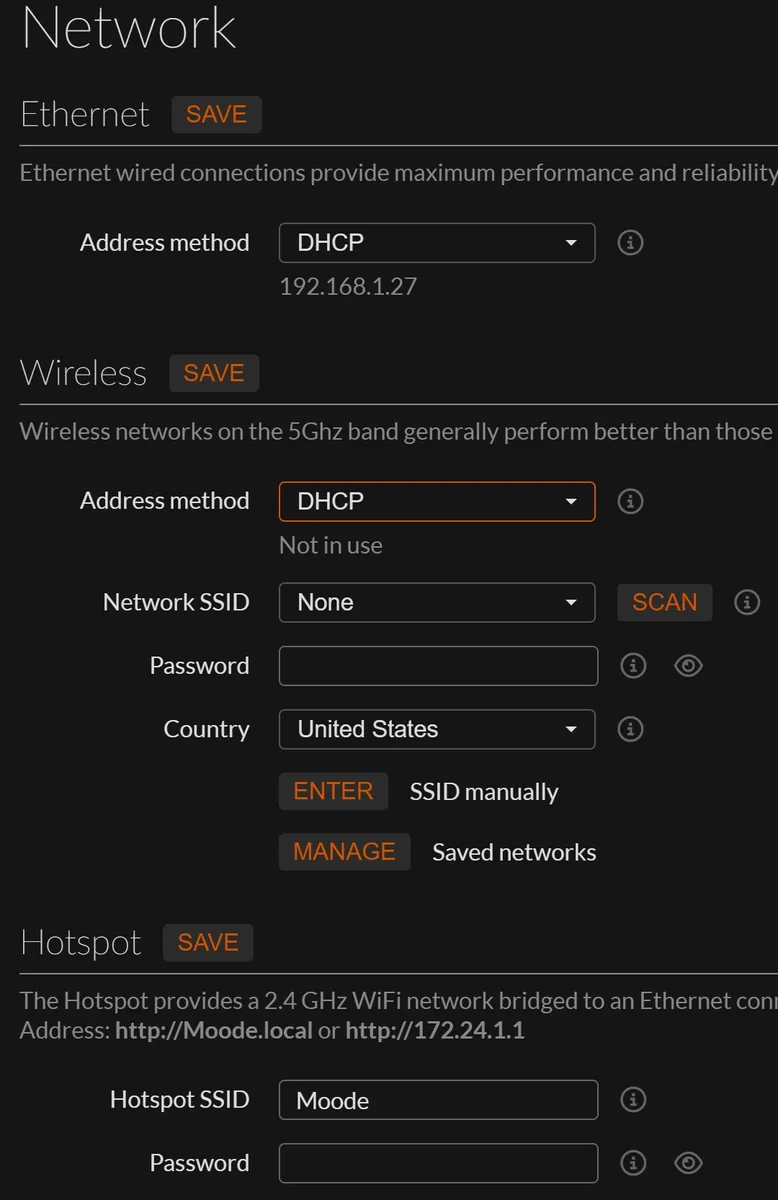
Task: Save the Hotspot settings
Action: 208,942
